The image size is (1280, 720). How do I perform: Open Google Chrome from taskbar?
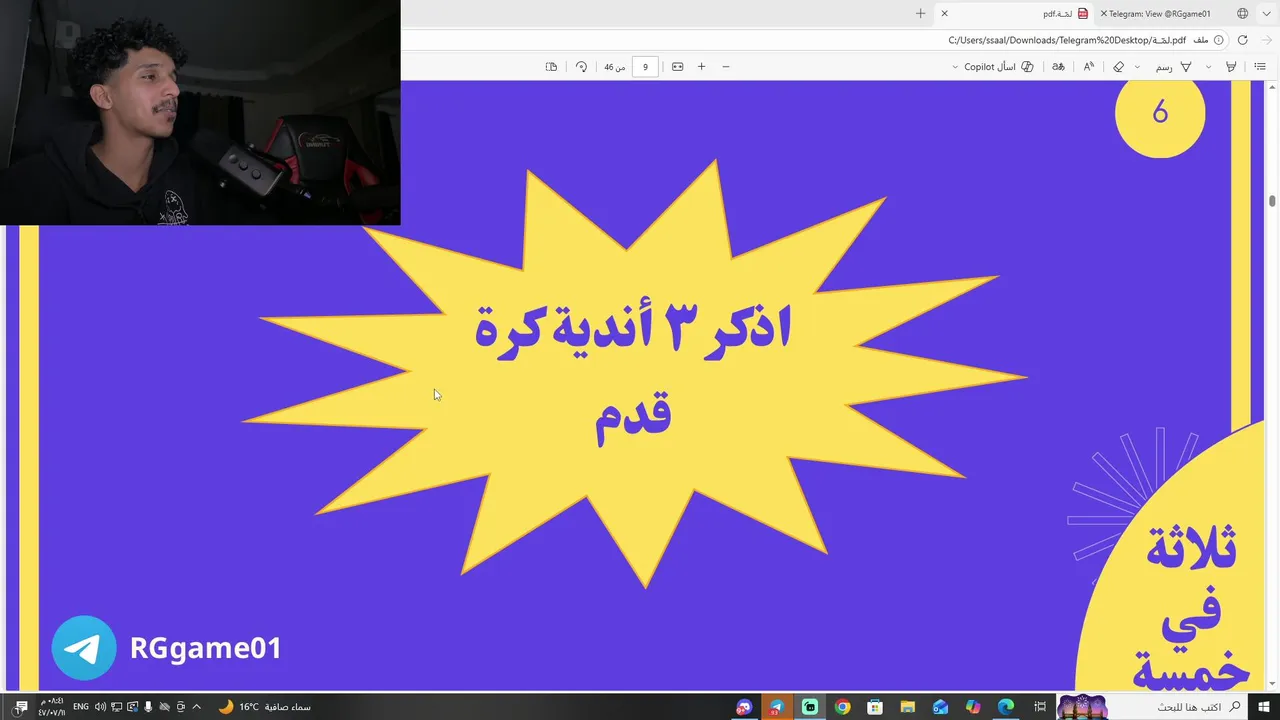(842, 707)
